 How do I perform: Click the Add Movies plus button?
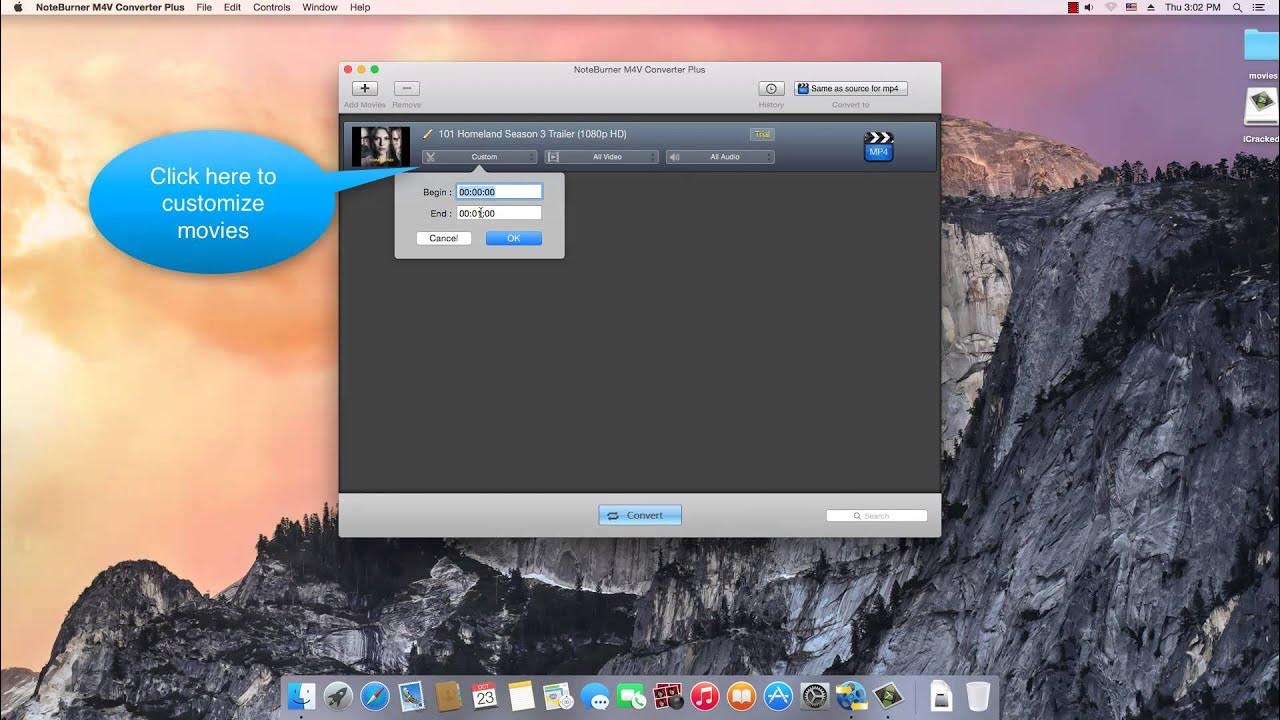coord(365,89)
